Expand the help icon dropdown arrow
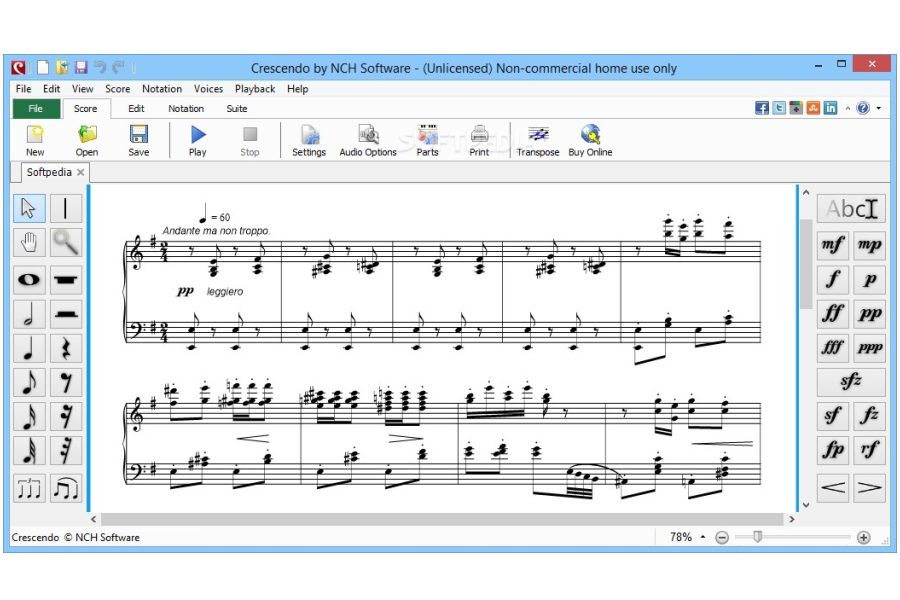This screenshot has height=600, width=900. (x=879, y=108)
